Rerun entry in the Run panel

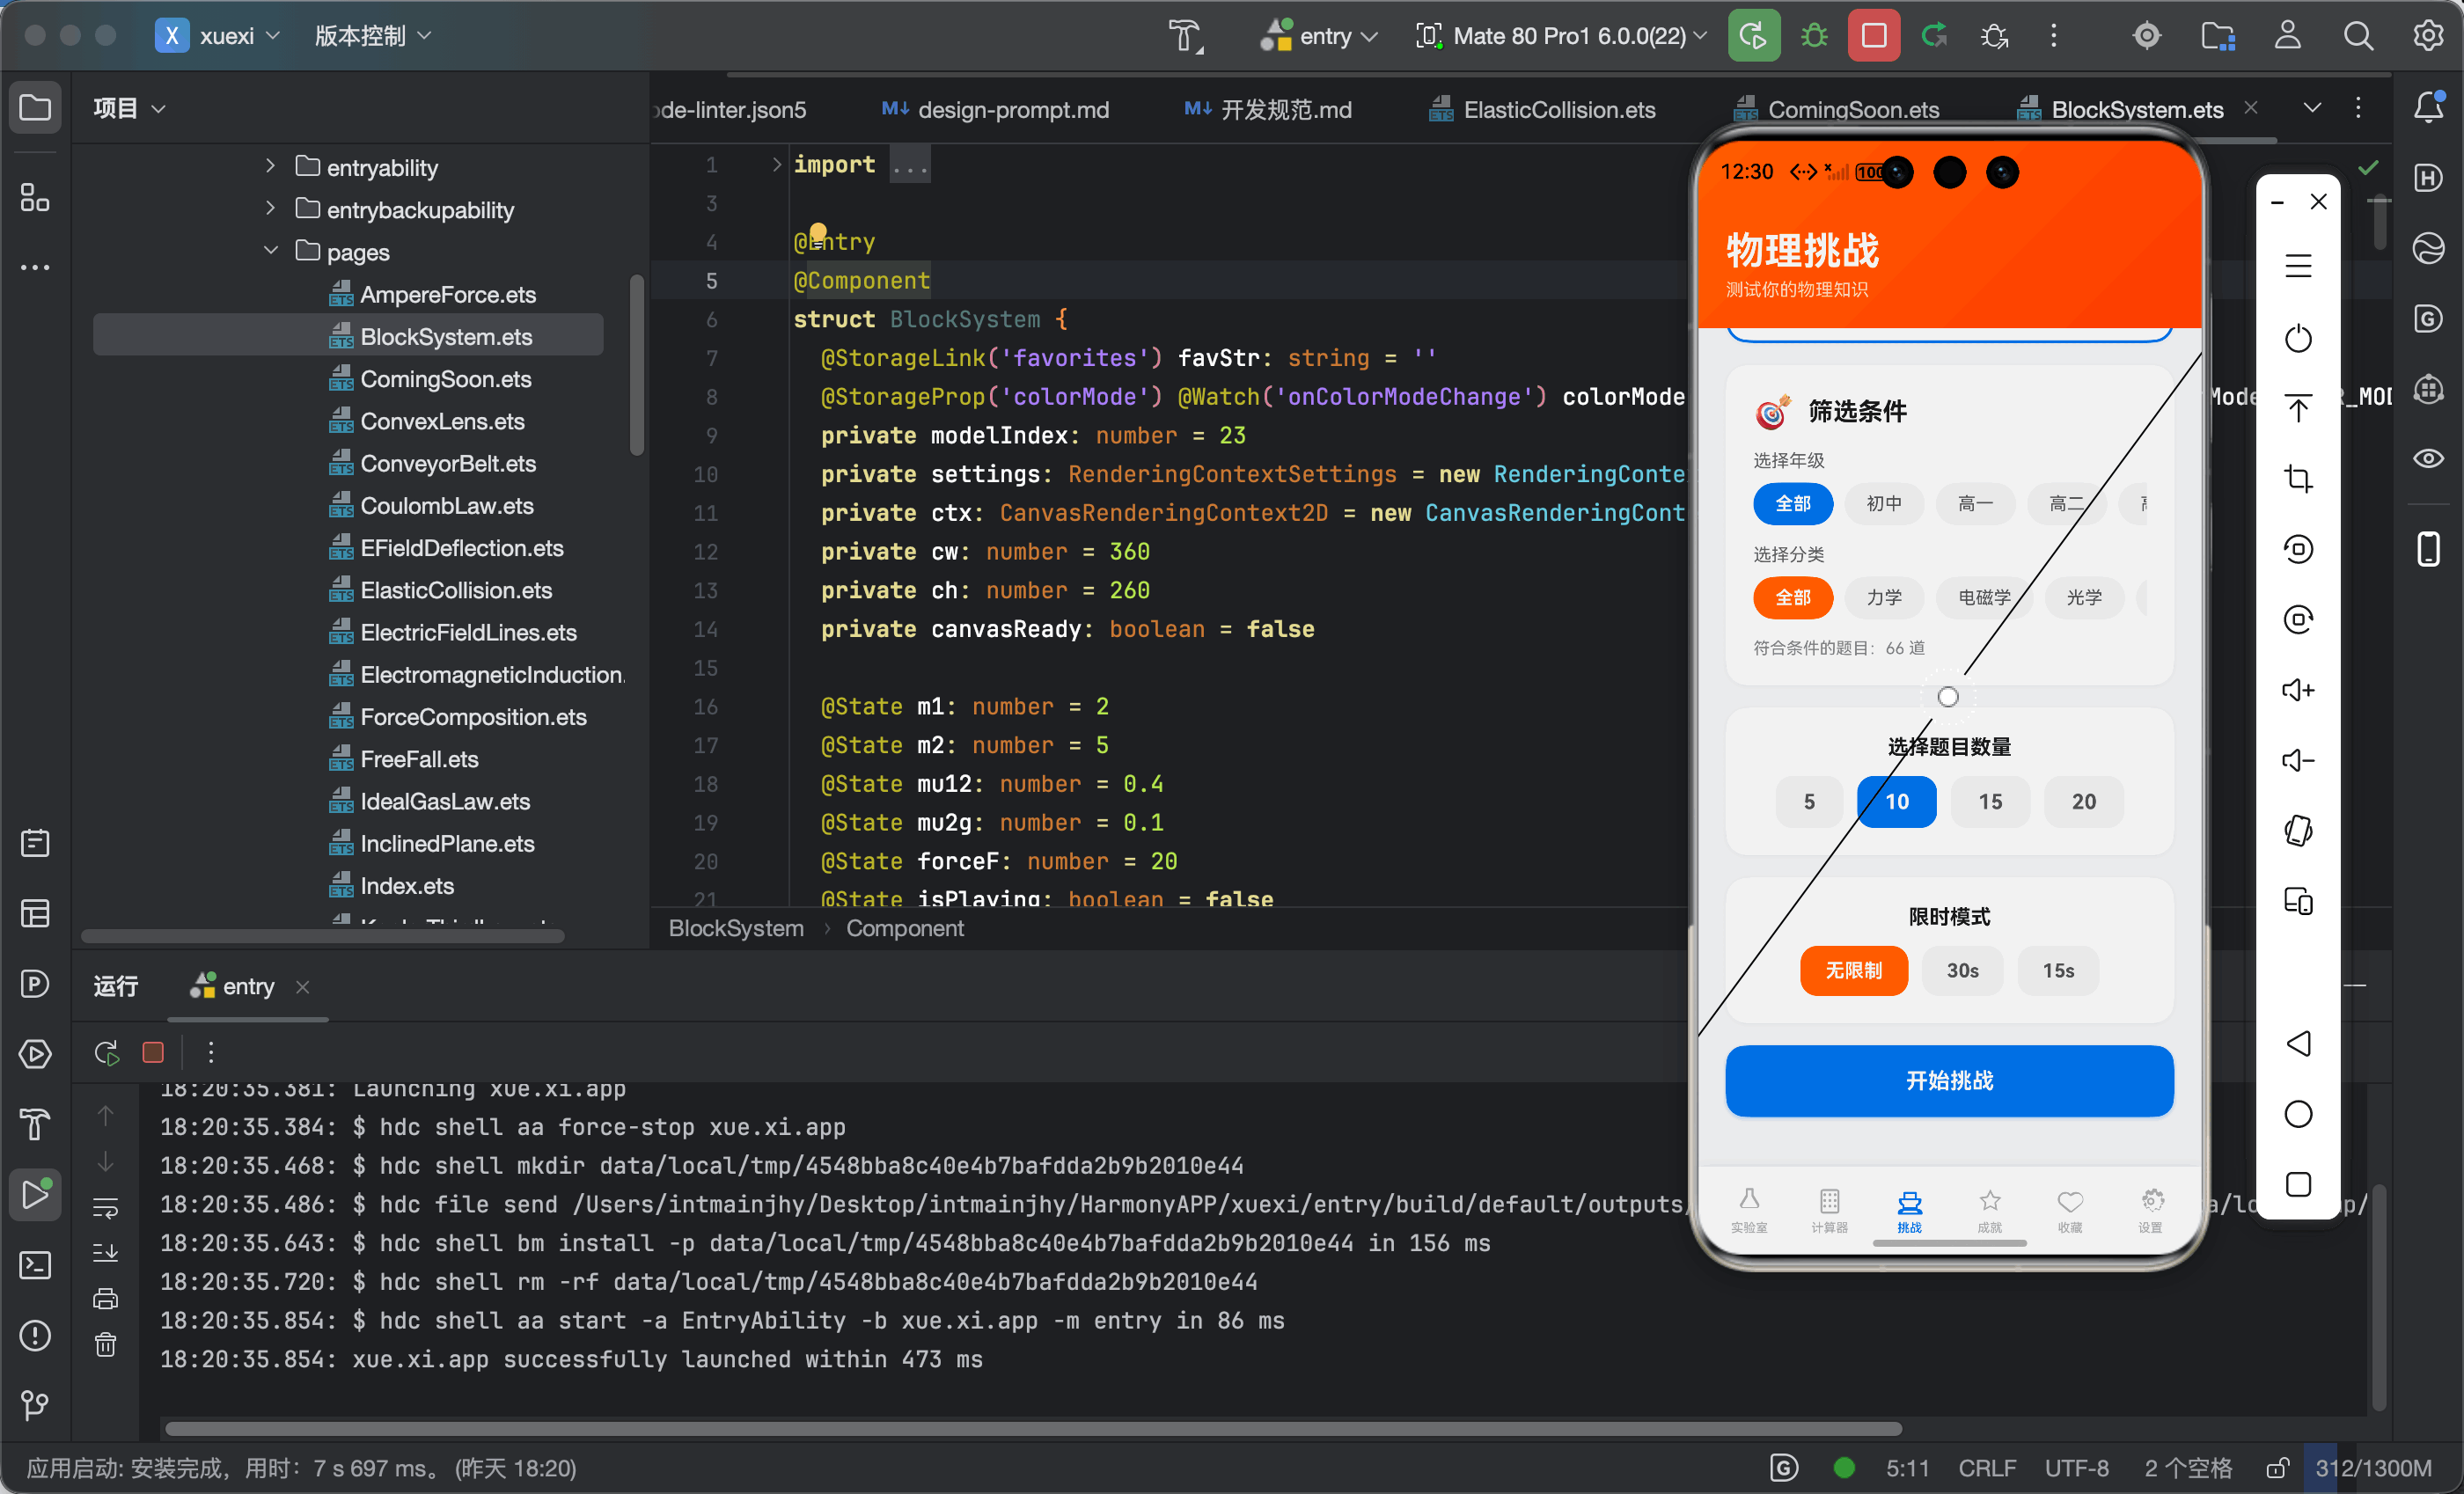106,1052
